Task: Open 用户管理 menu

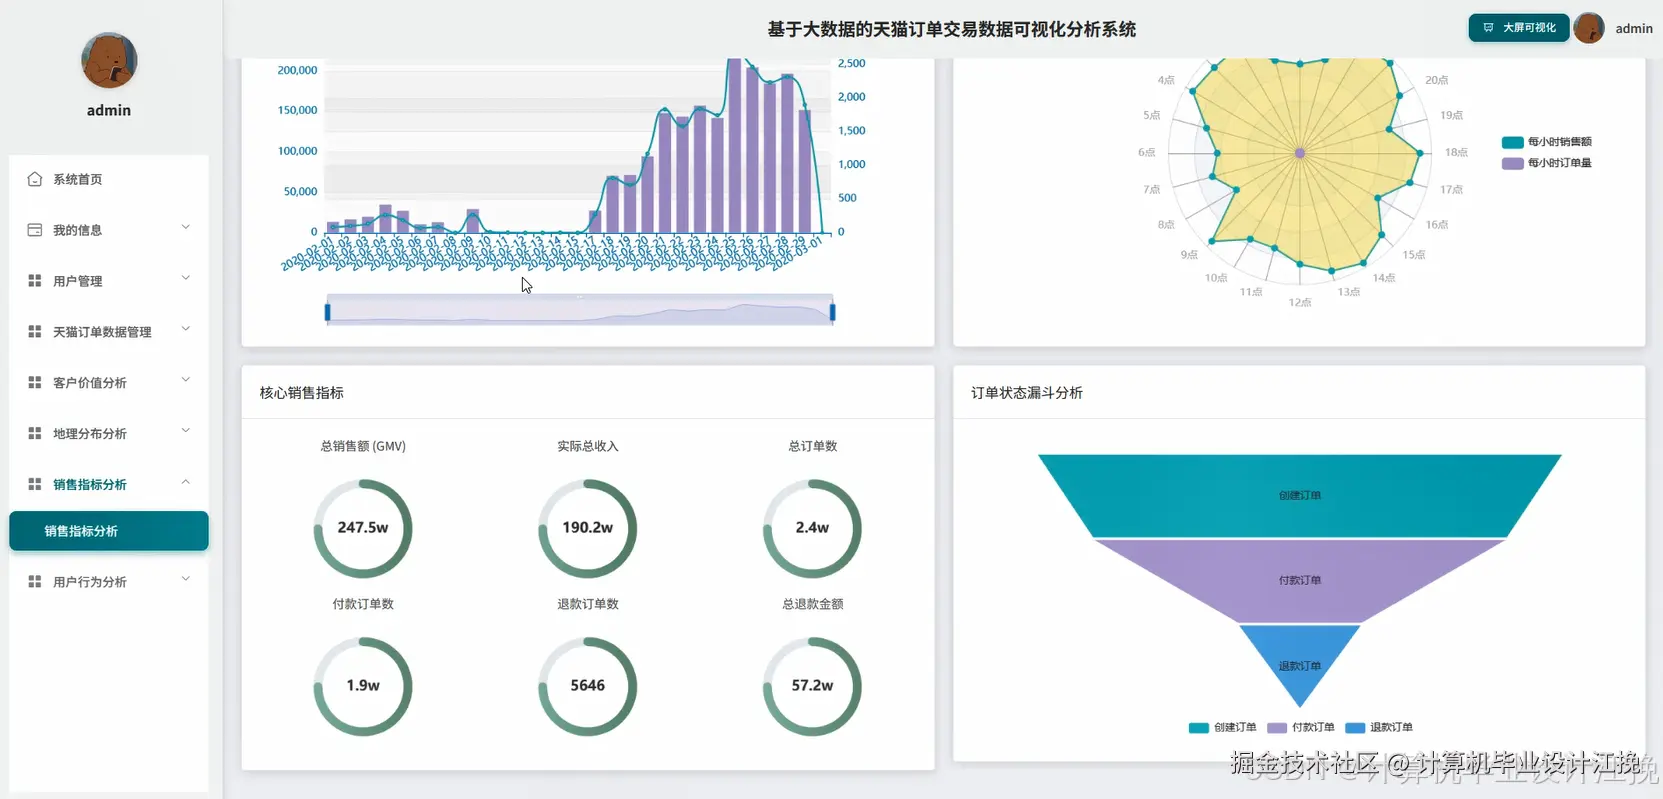Action: pos(109,281)
